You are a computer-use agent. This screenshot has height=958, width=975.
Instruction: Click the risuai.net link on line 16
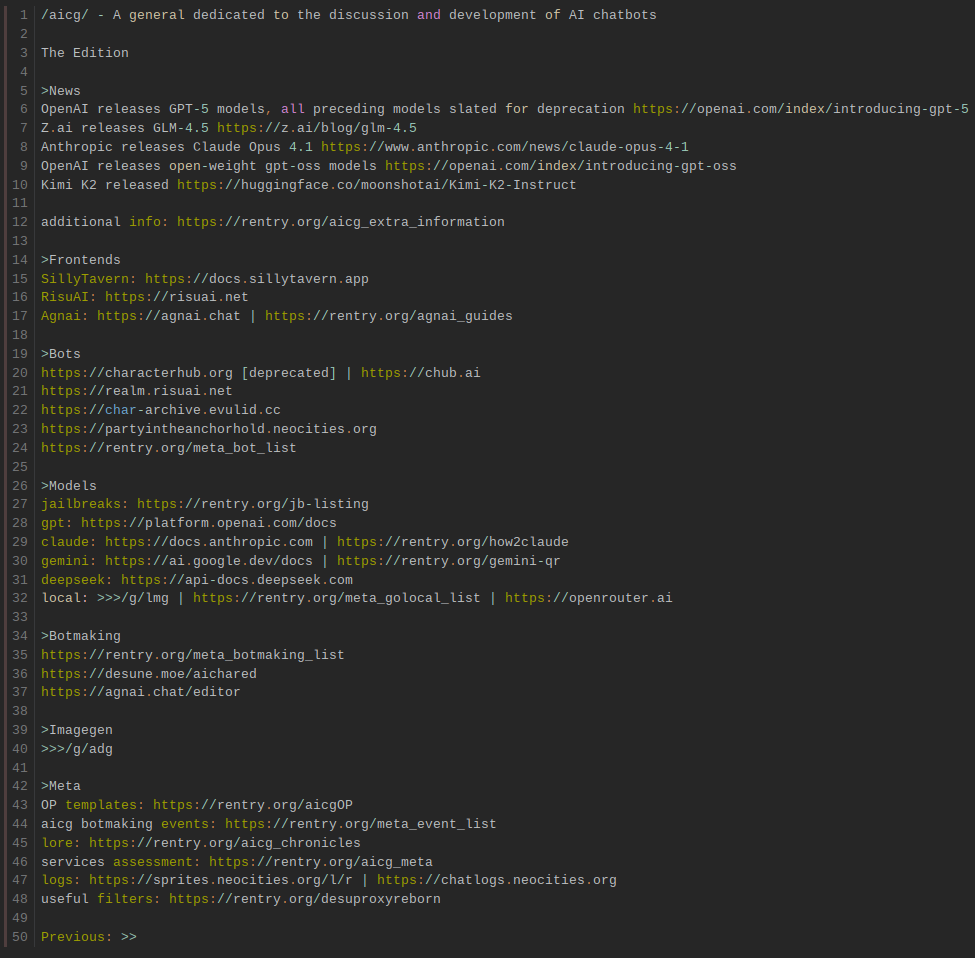(x=177, y=297)
